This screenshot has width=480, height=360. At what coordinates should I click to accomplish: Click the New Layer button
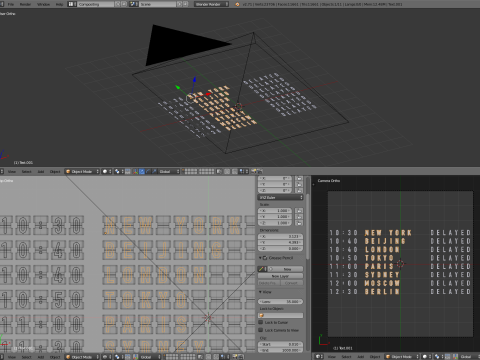coord(281,276)
